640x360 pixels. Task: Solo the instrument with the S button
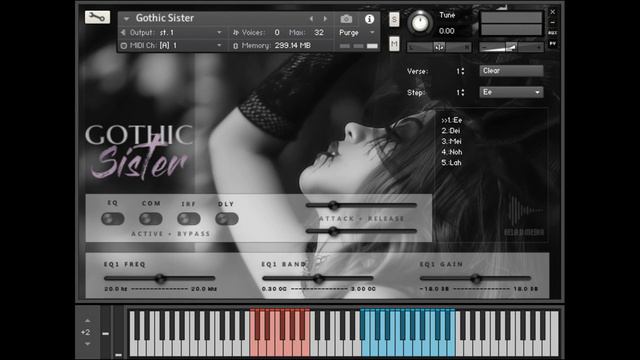coord(394,19)
